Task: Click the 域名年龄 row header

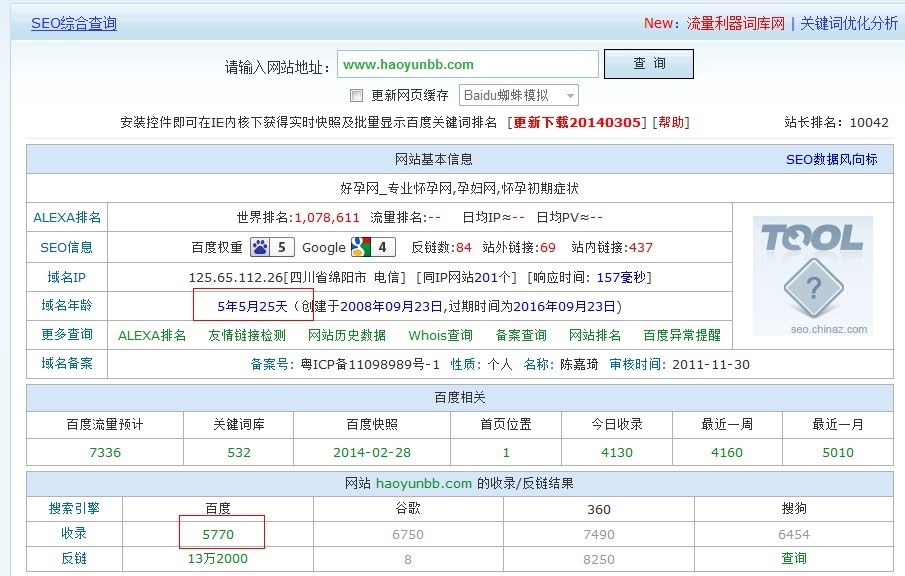Action: (66, 305)
